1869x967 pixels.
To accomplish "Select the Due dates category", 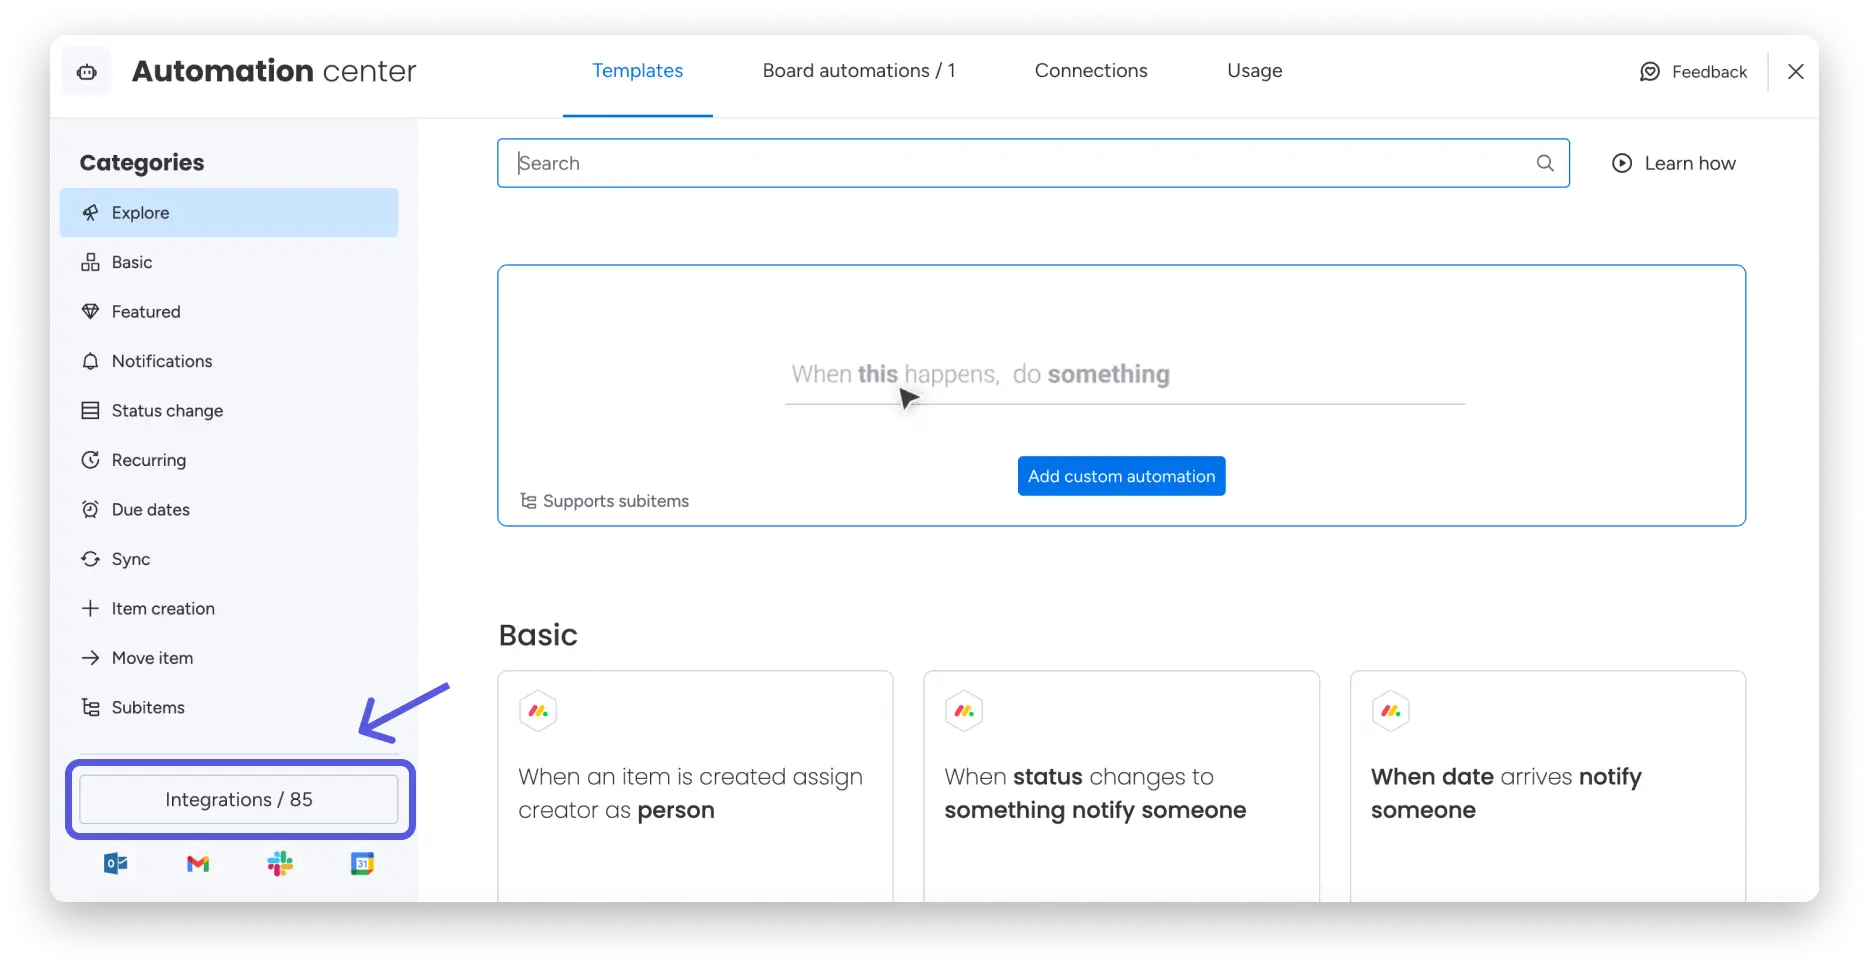I will click(229, 510).
